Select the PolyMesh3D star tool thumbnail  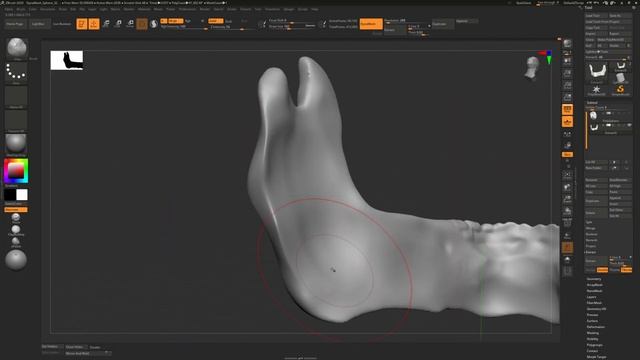click(x=596, y=90)
